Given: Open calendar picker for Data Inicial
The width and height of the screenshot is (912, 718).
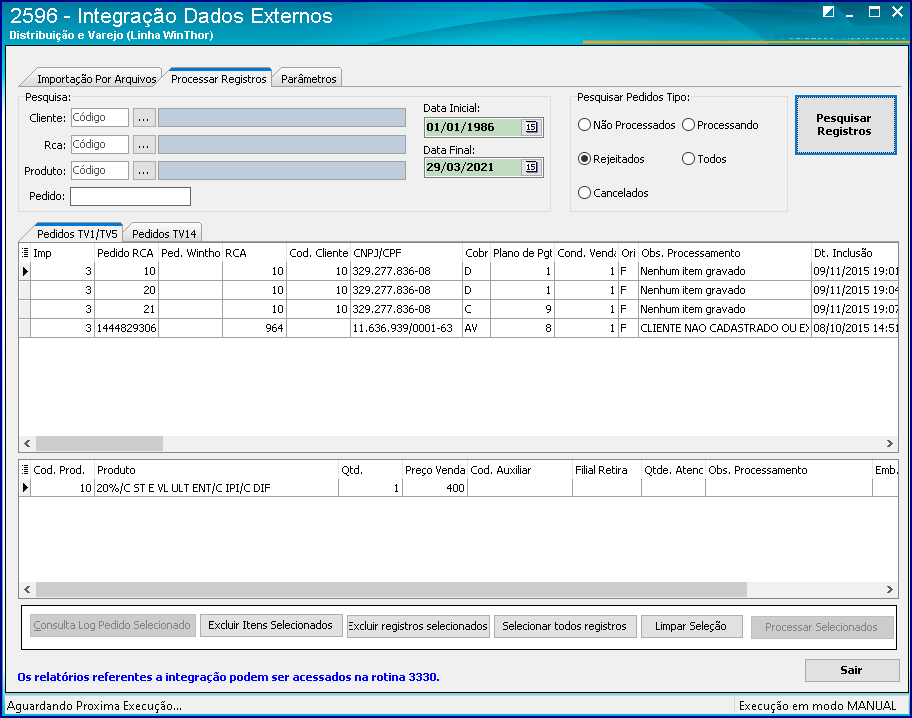Looking at the screenshot, I should [531, 127].
